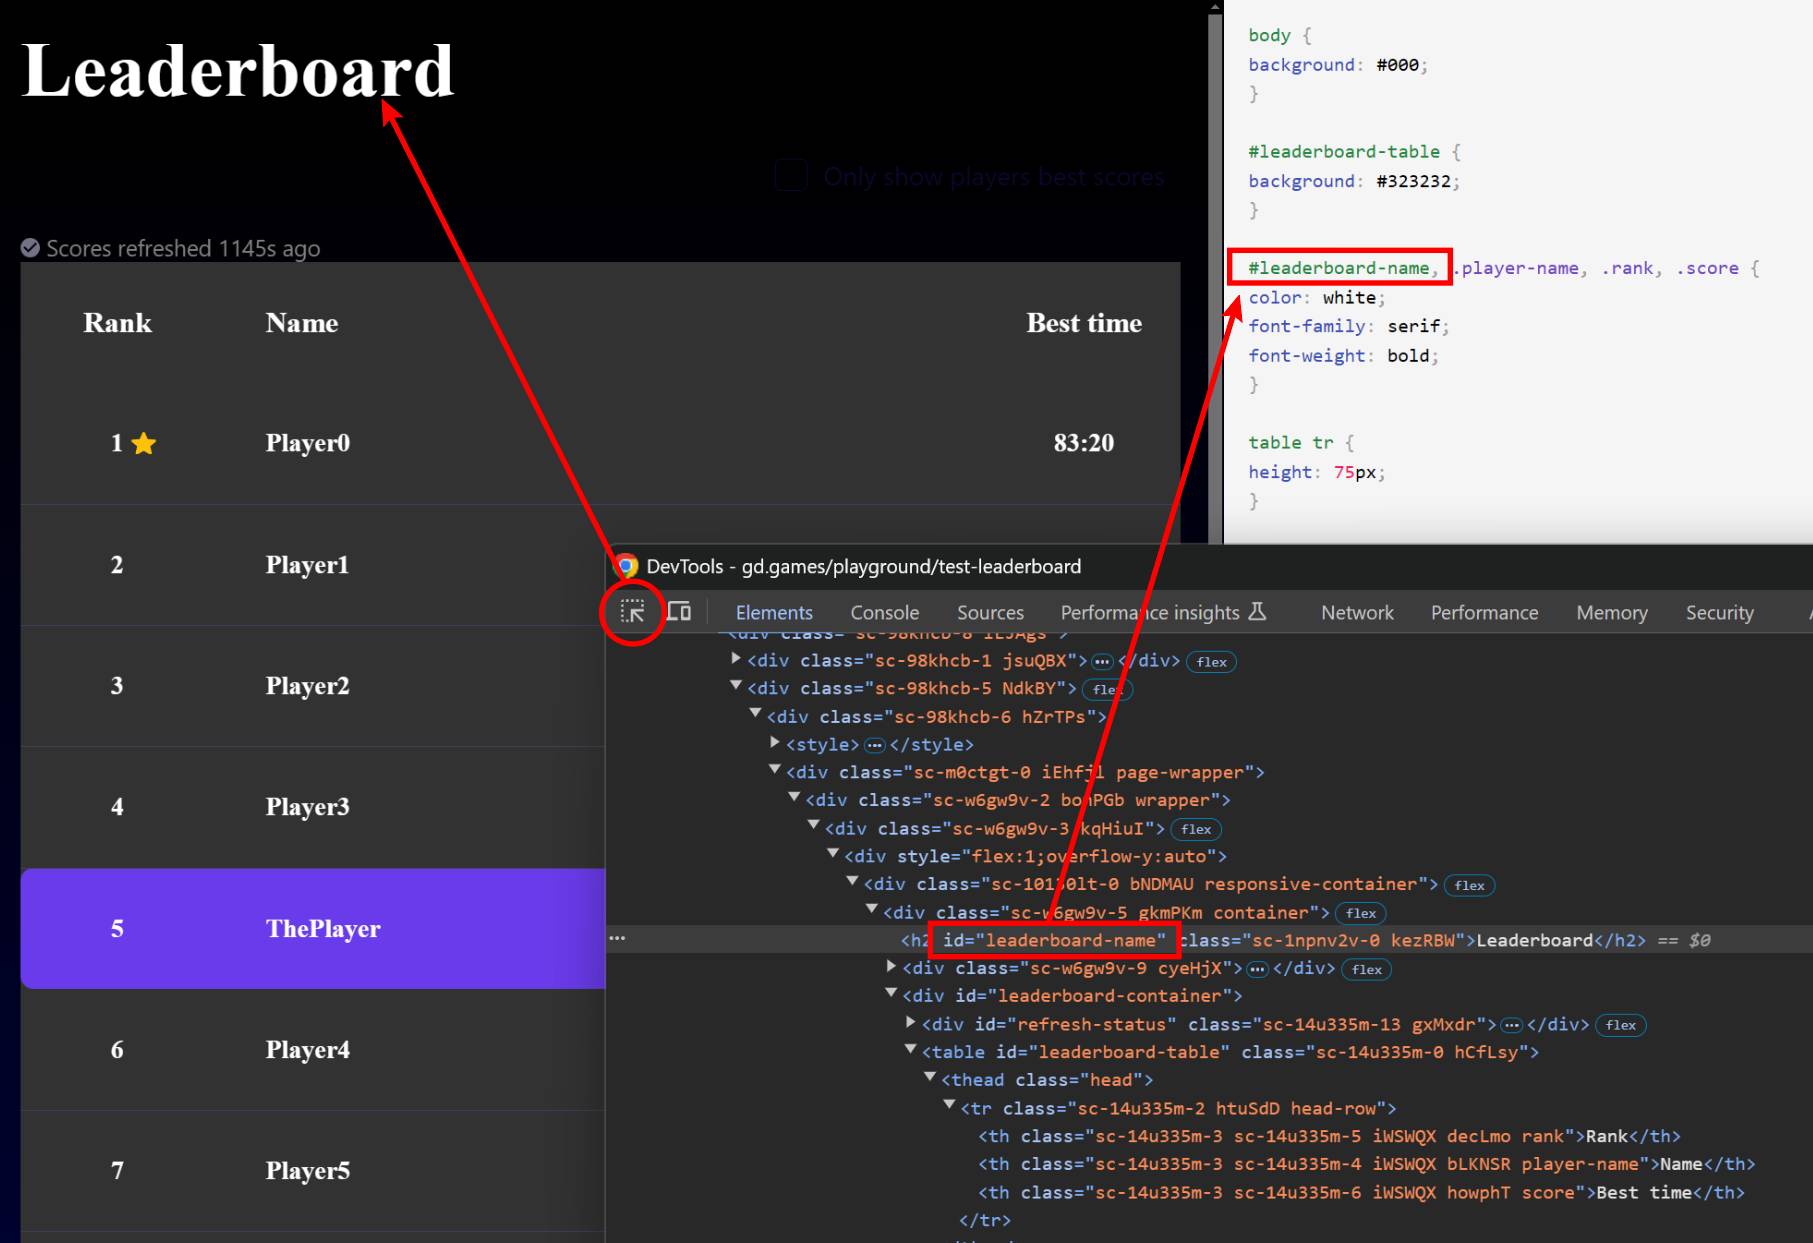Select the inspect element picker icon
The image size is (1813, 1243).
pos(632,611)
